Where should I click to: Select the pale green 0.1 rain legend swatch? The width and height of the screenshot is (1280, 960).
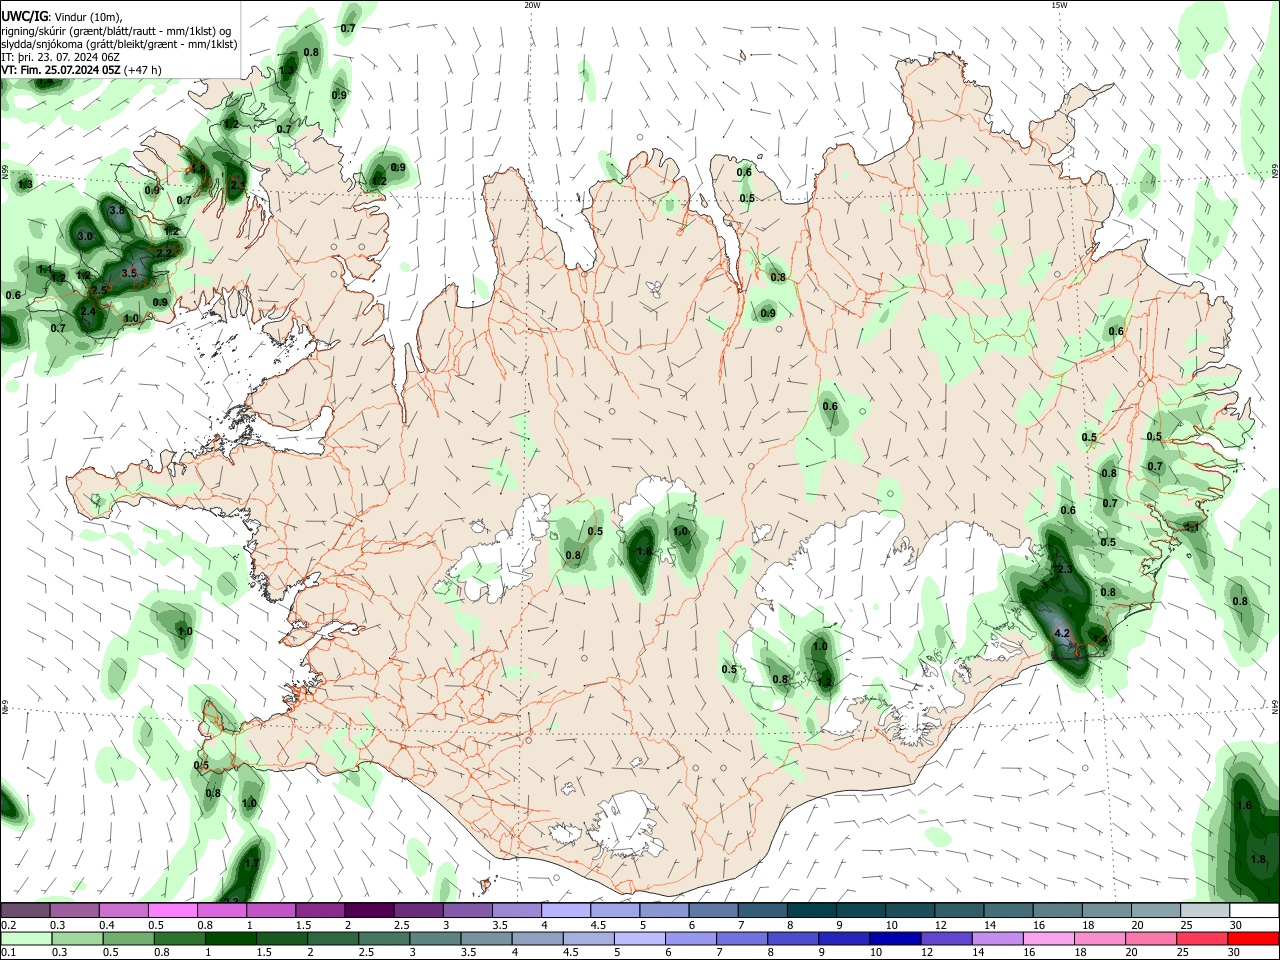tap(26, 939)
